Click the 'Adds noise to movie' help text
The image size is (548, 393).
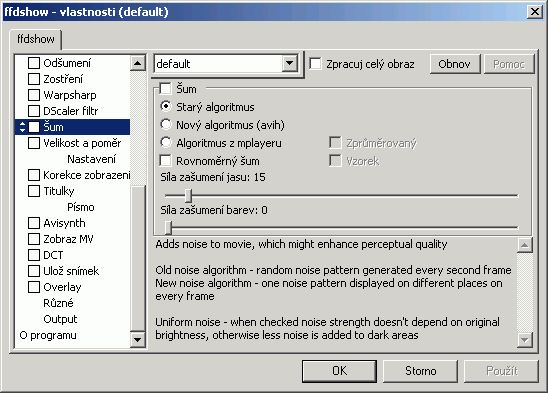pyautogui.click(x=301, y=244)
